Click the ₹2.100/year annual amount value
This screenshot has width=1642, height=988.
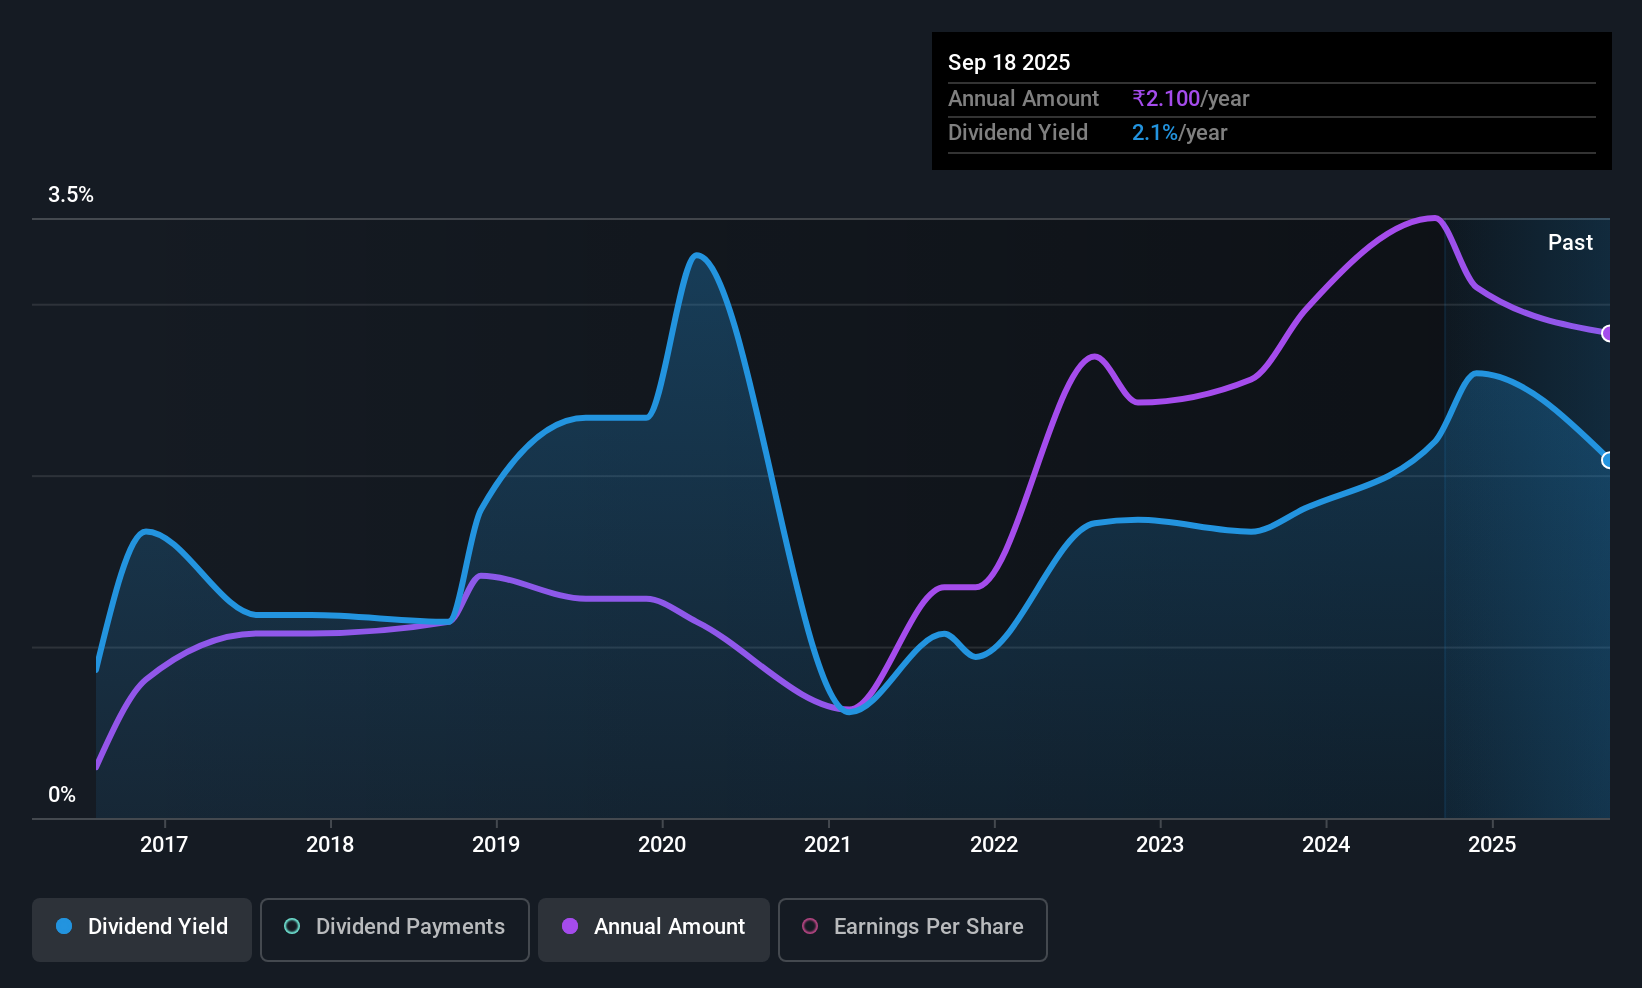(1191, 98)
